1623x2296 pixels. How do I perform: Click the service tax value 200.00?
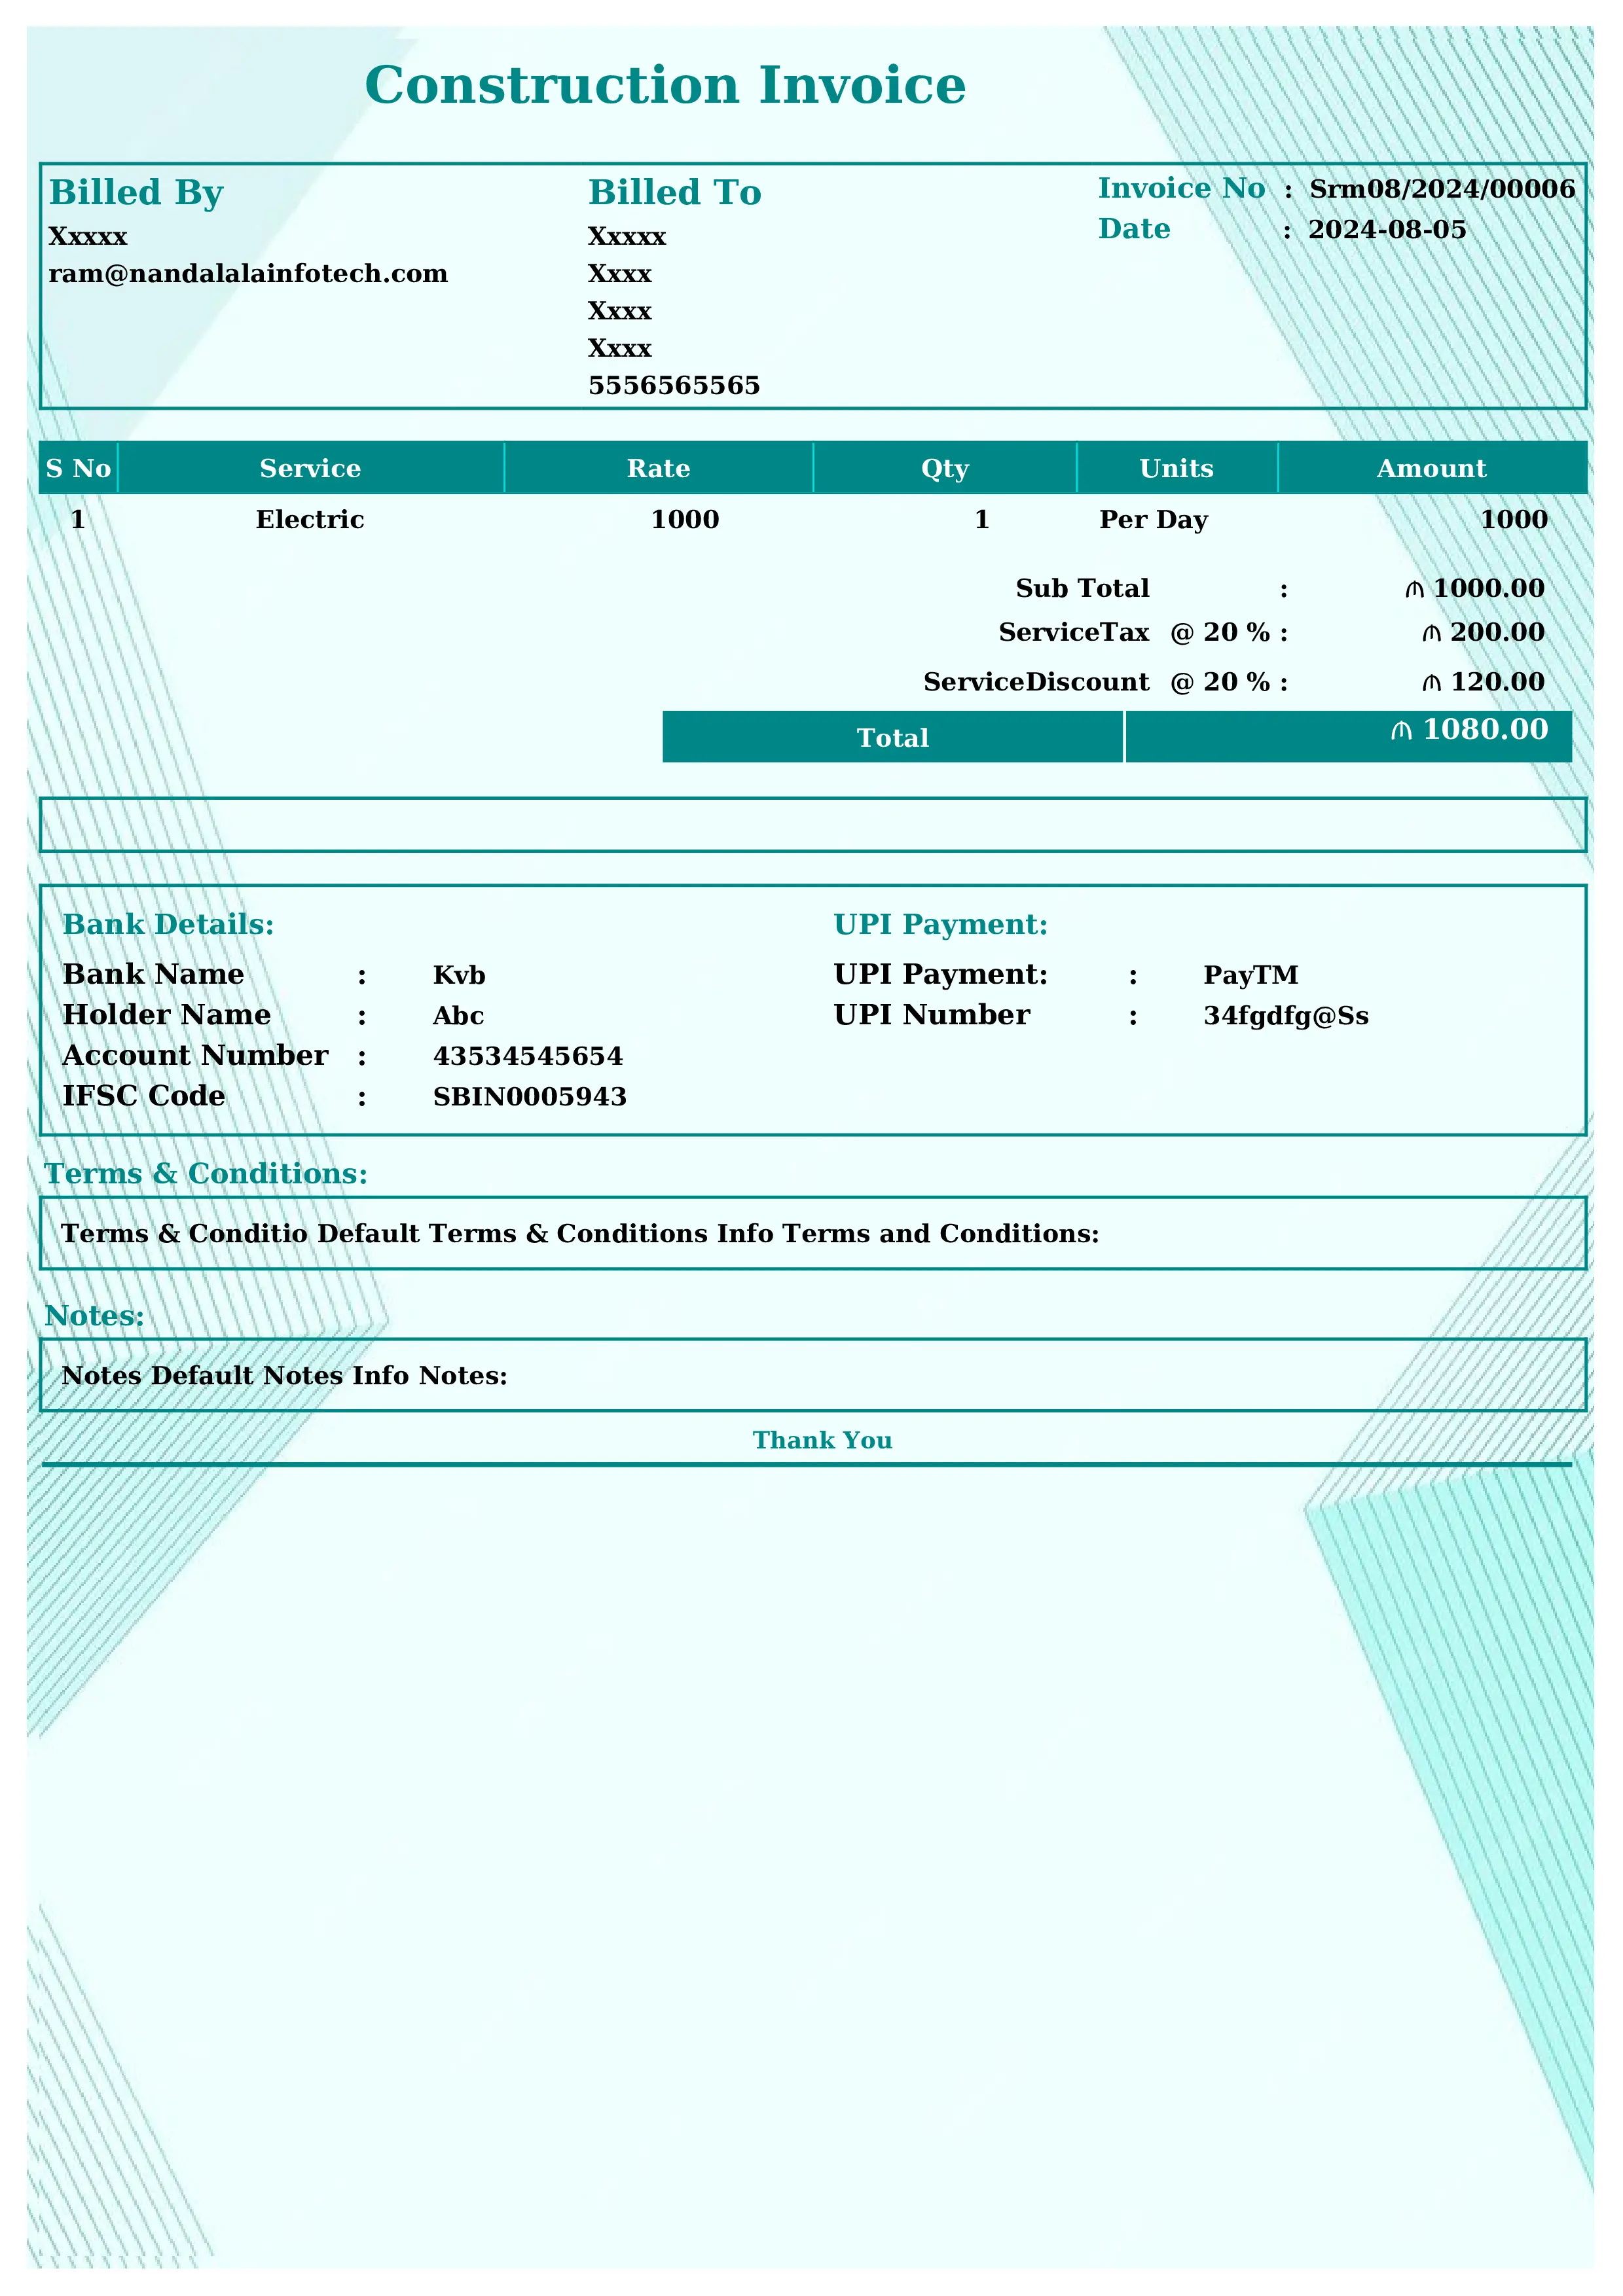1484,633
